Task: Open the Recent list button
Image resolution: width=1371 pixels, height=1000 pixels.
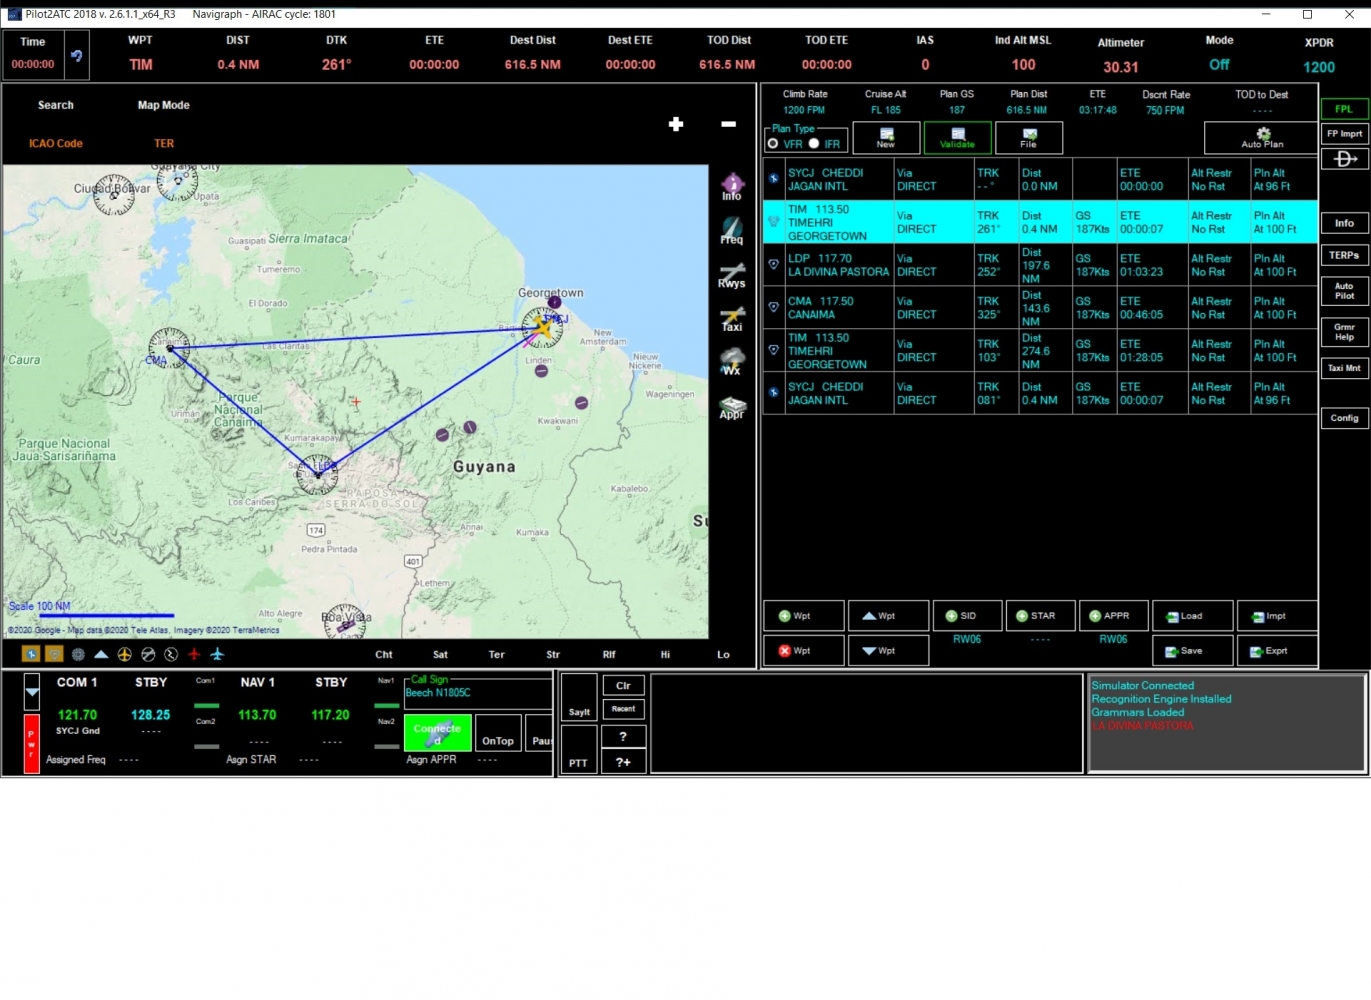Action: 623,709
